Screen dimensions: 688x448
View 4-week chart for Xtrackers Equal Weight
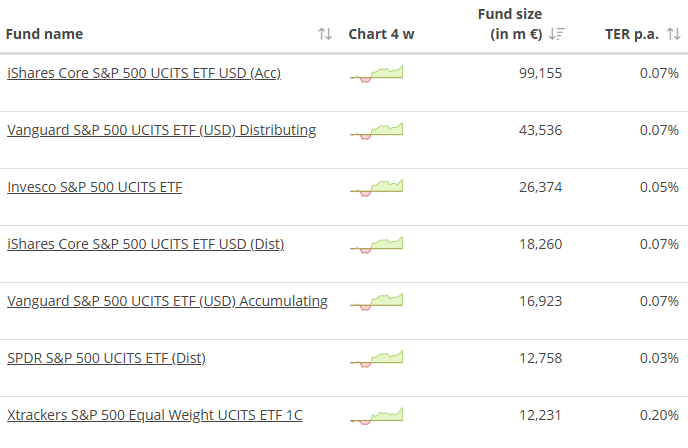coord(377,415)
